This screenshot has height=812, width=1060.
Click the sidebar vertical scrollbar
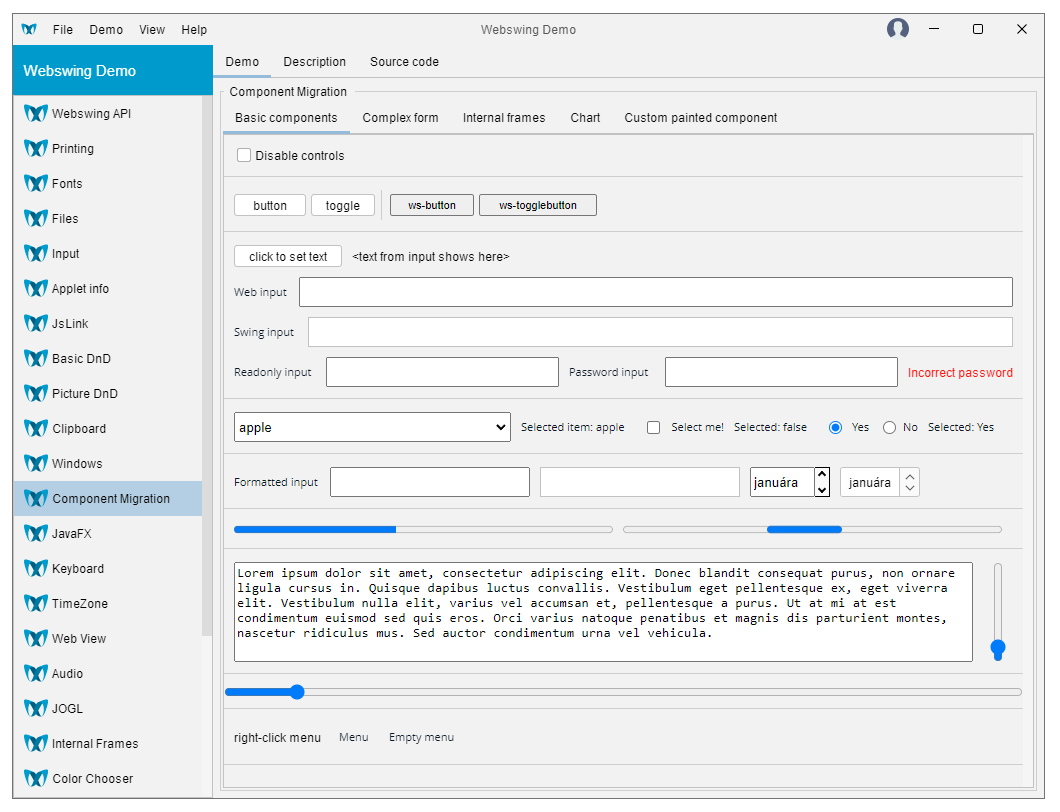point(207,365)
